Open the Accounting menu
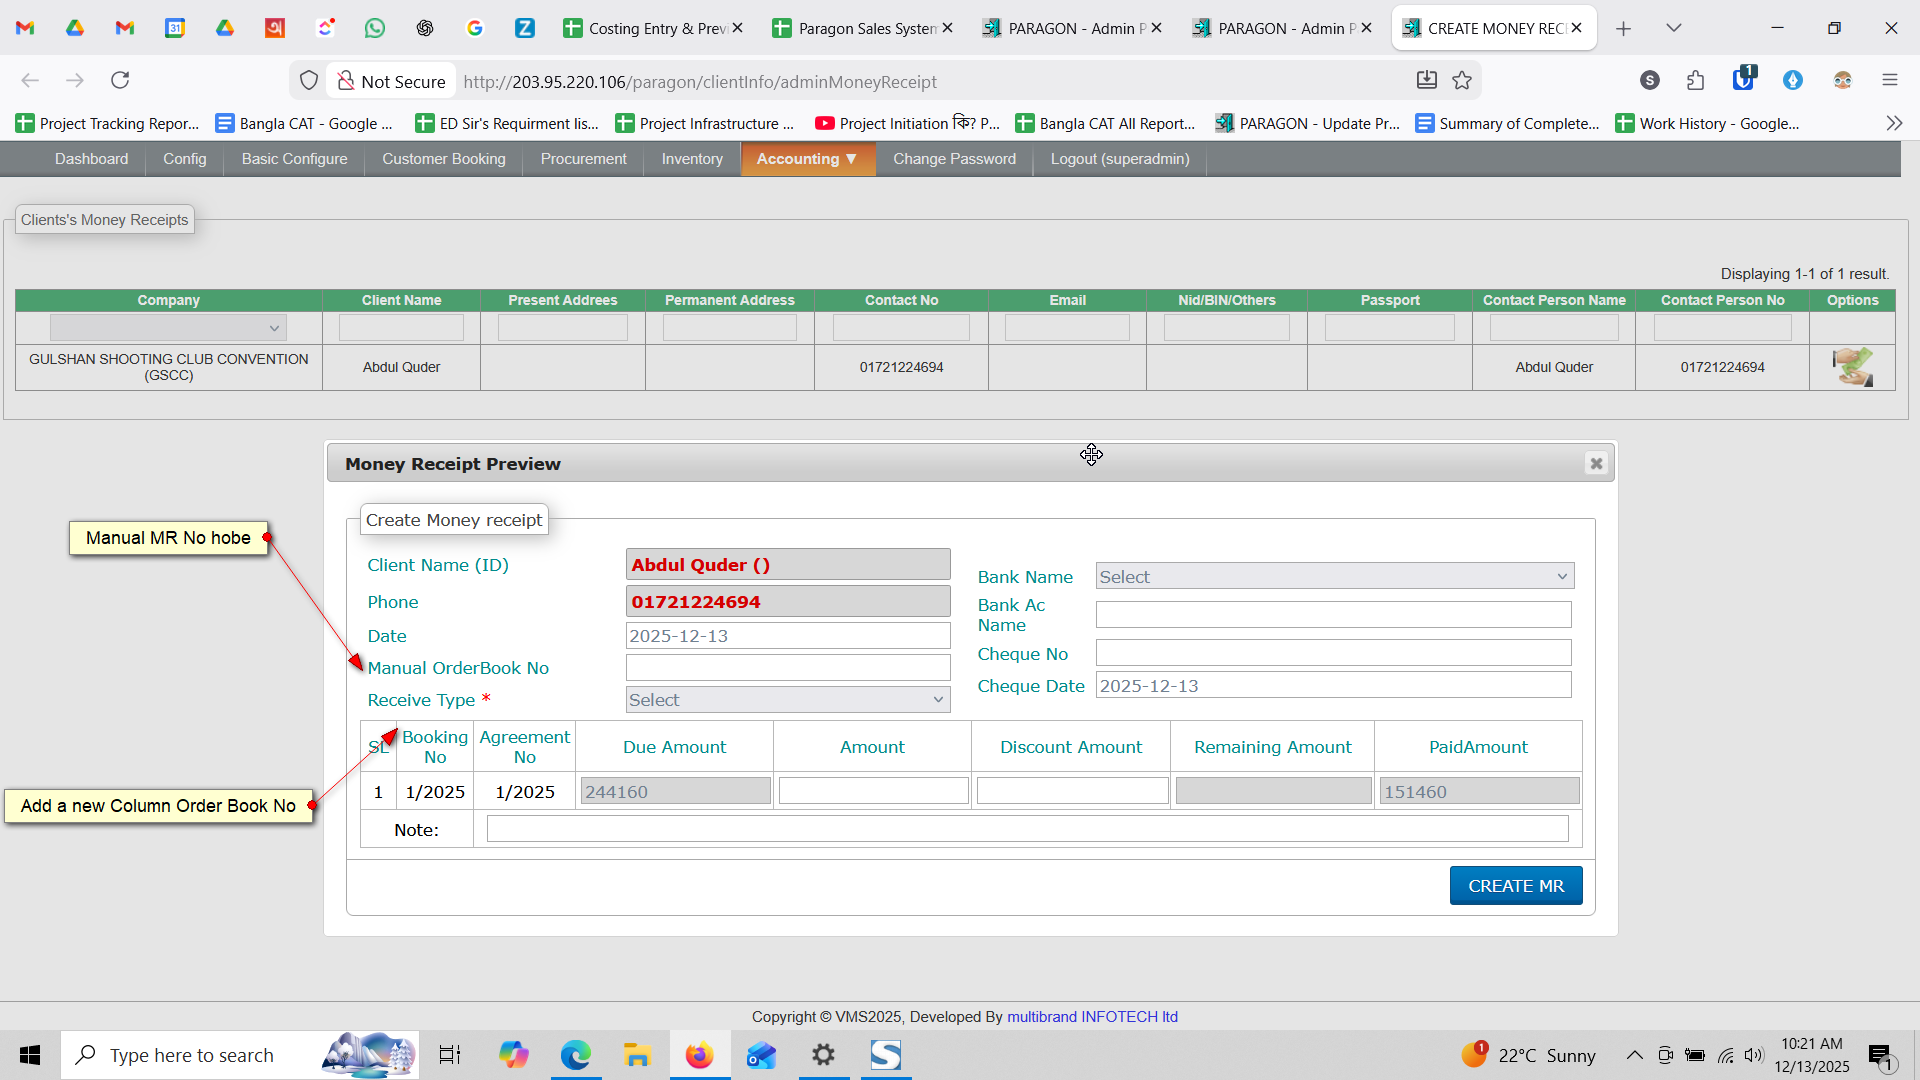Image resolution: width=1920 pixels, height=1080 pixels. pos(806,159)
